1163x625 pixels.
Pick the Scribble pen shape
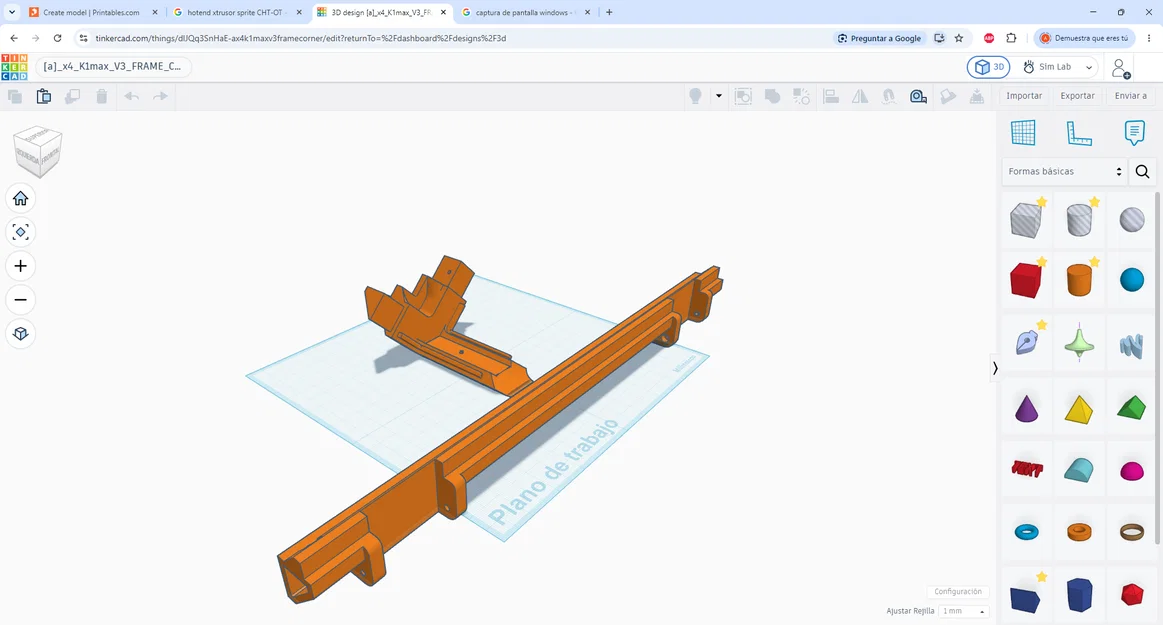click(x=1027, y=343)
